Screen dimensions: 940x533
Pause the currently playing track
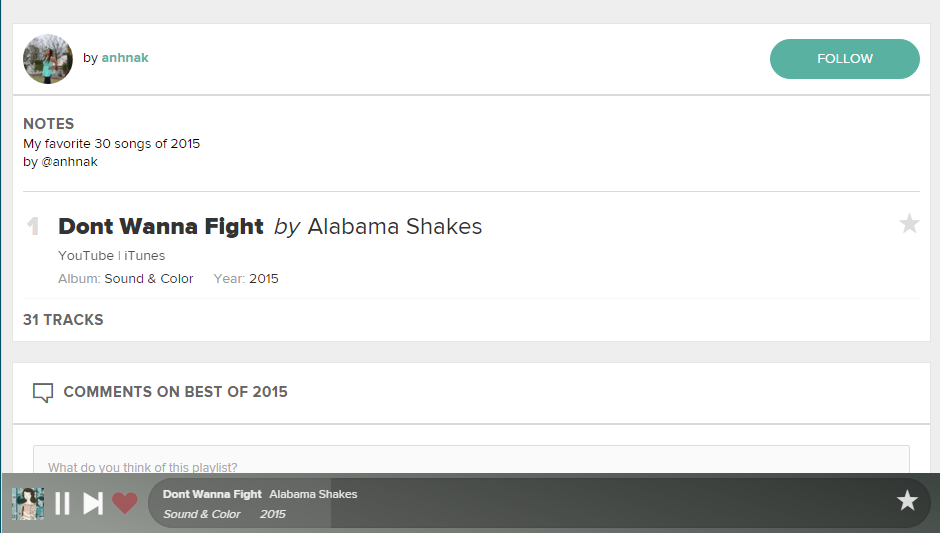(x=62, y=503)
